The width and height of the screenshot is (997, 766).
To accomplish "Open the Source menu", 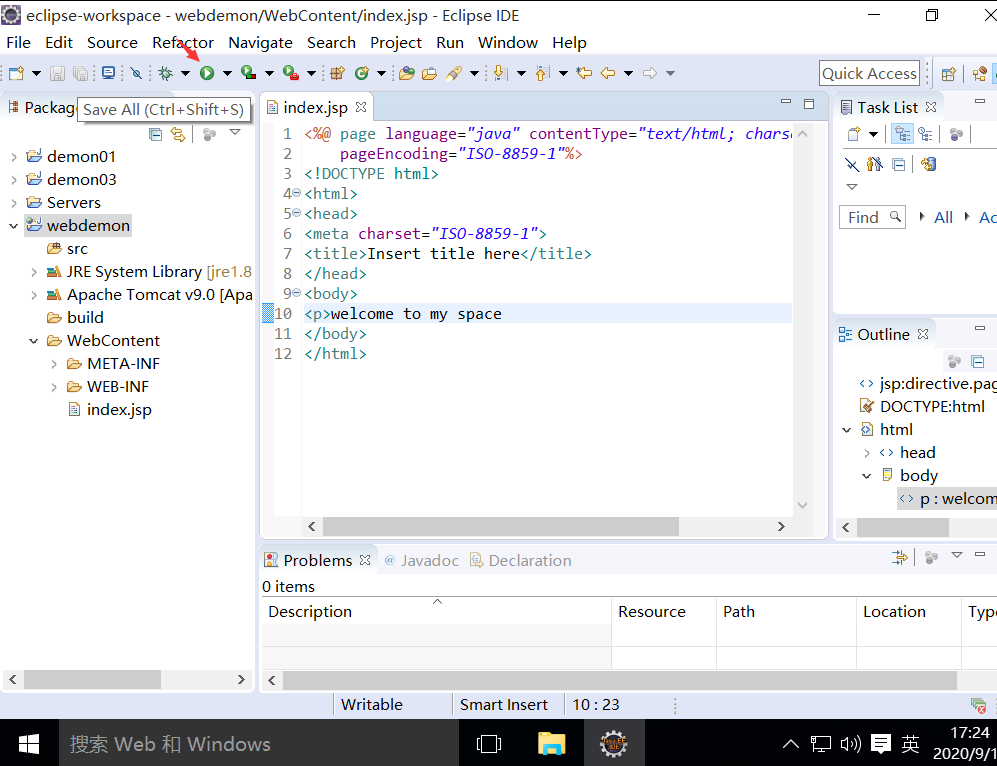I will pos(113,43).
